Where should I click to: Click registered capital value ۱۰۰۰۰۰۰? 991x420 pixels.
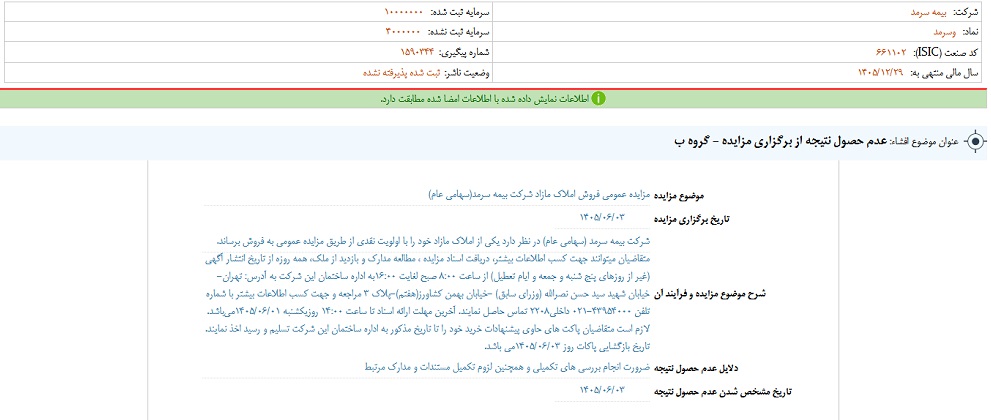[x=403, y=12]
